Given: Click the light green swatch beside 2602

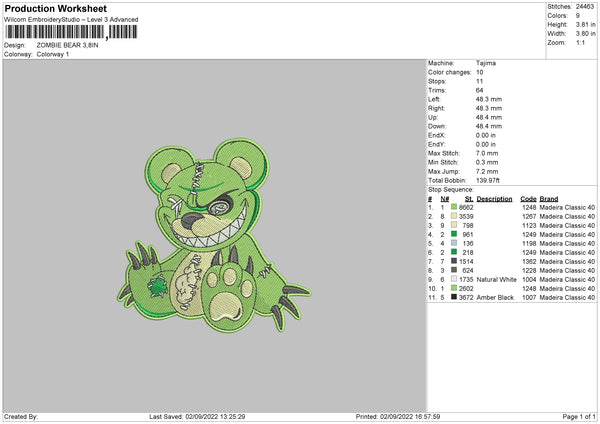Looking at the screenshot, I should point(454,288).
